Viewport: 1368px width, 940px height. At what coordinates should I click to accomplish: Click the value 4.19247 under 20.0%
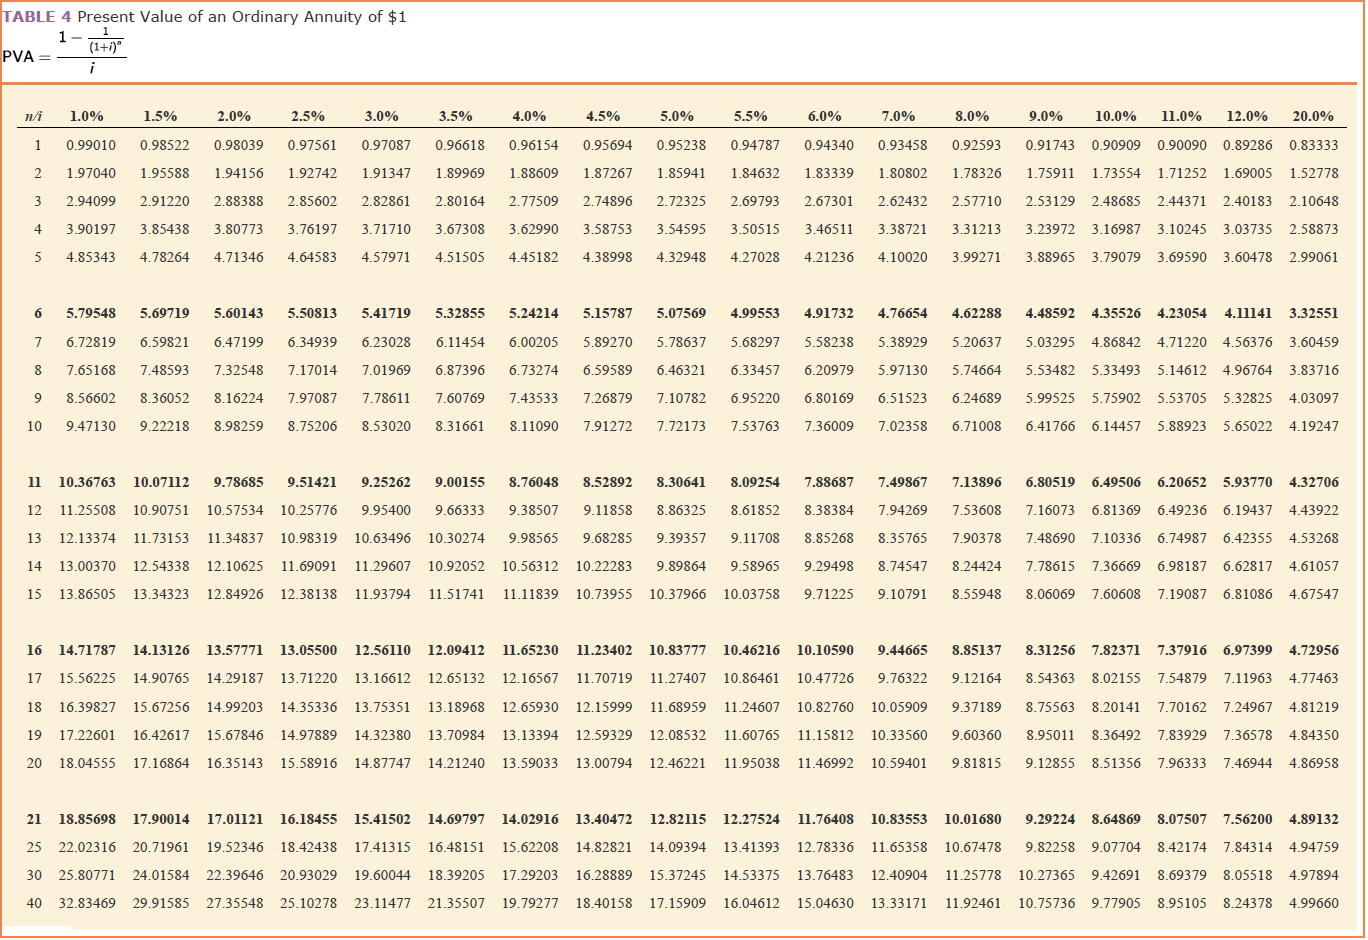[x=1312, y=424]
